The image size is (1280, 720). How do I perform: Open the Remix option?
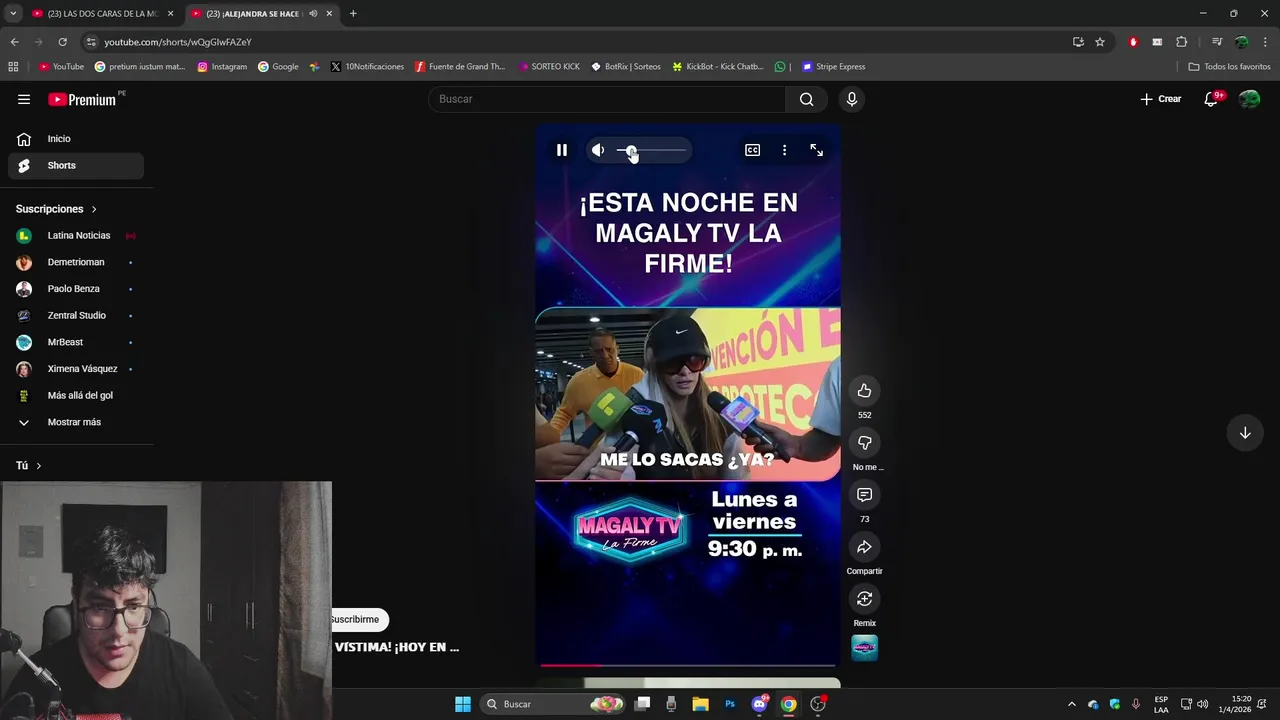(865, 599)
